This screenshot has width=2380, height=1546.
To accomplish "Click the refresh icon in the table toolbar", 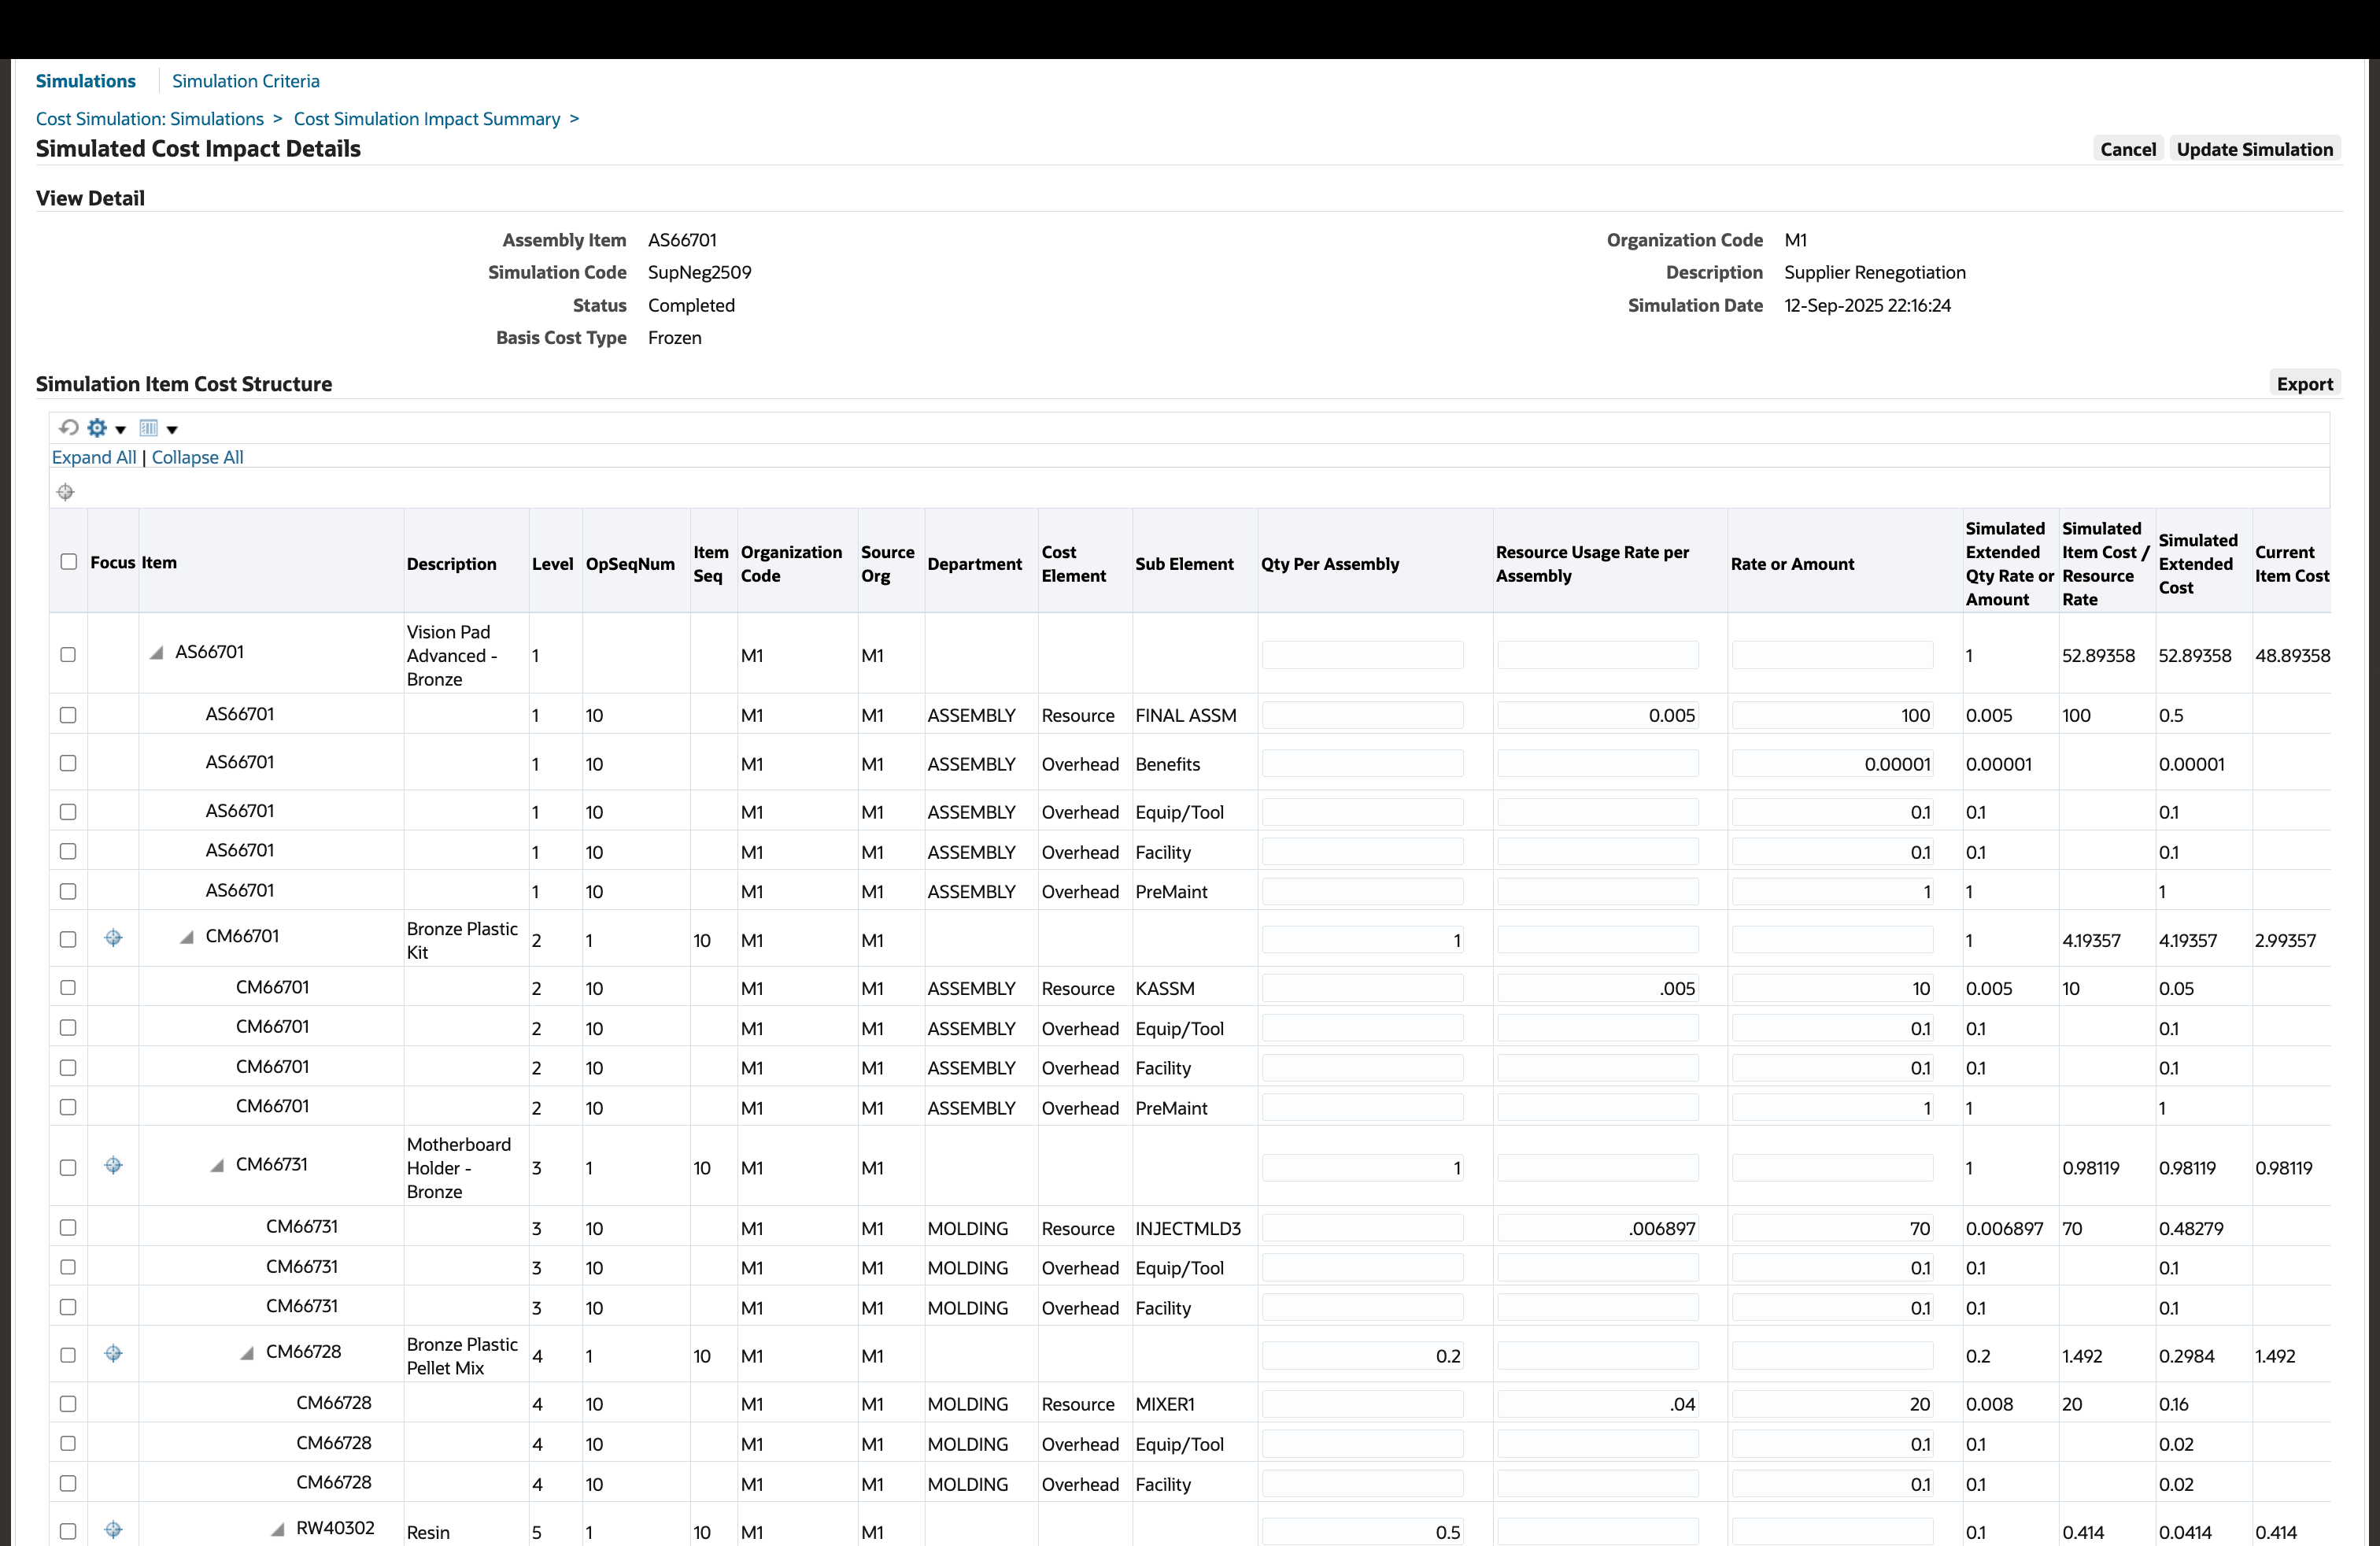I will click(x=68, y=428).
